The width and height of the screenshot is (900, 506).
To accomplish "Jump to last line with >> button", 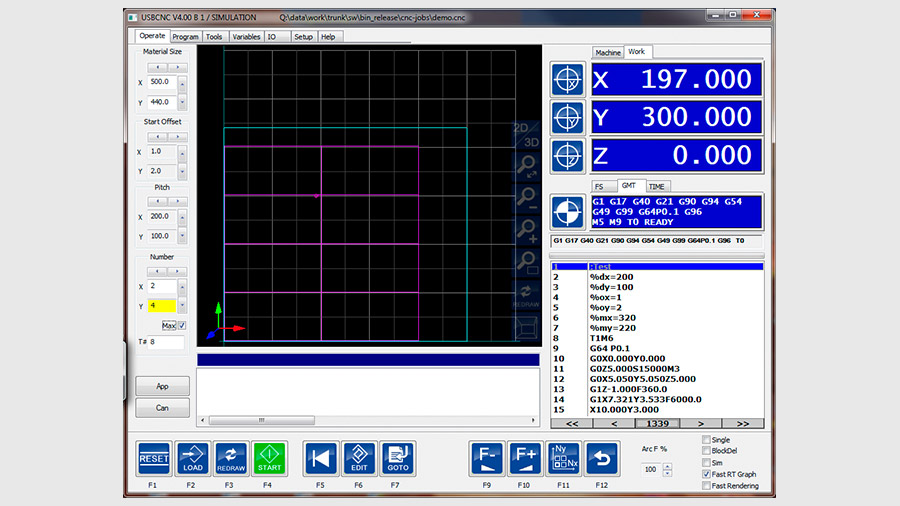I will click(741, 424).
